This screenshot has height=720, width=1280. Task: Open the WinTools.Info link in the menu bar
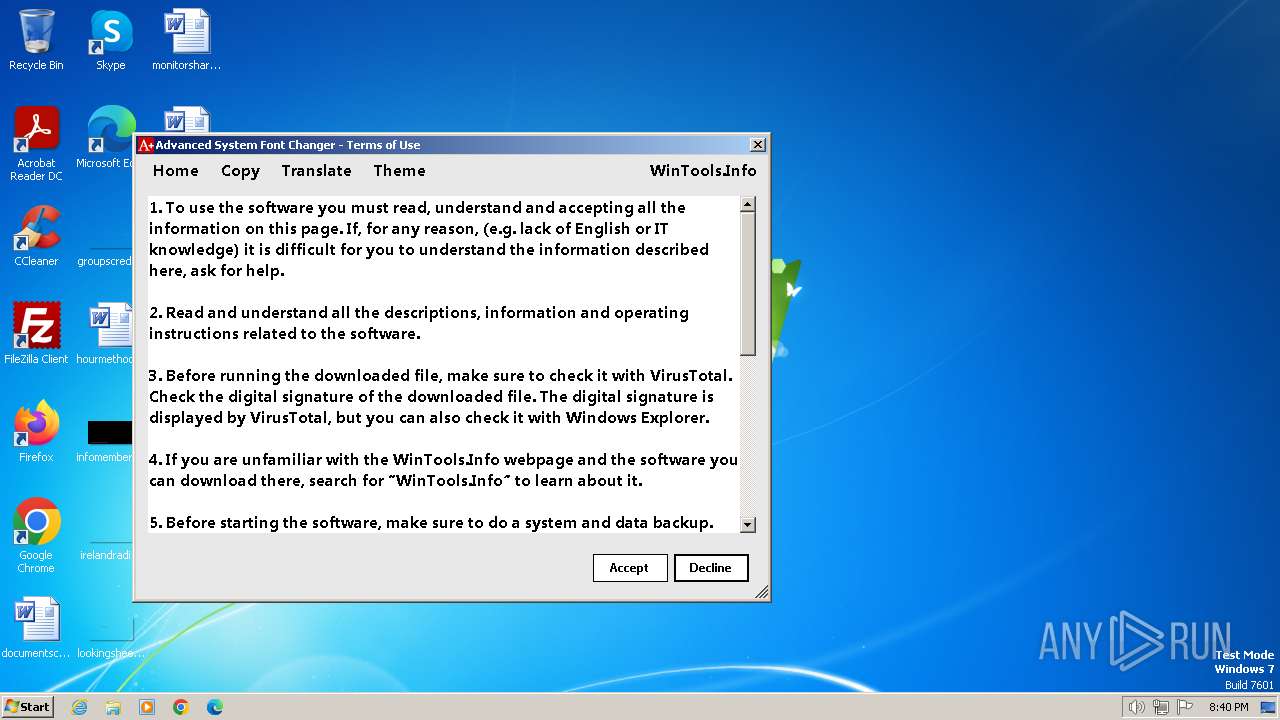coord(703,171)
